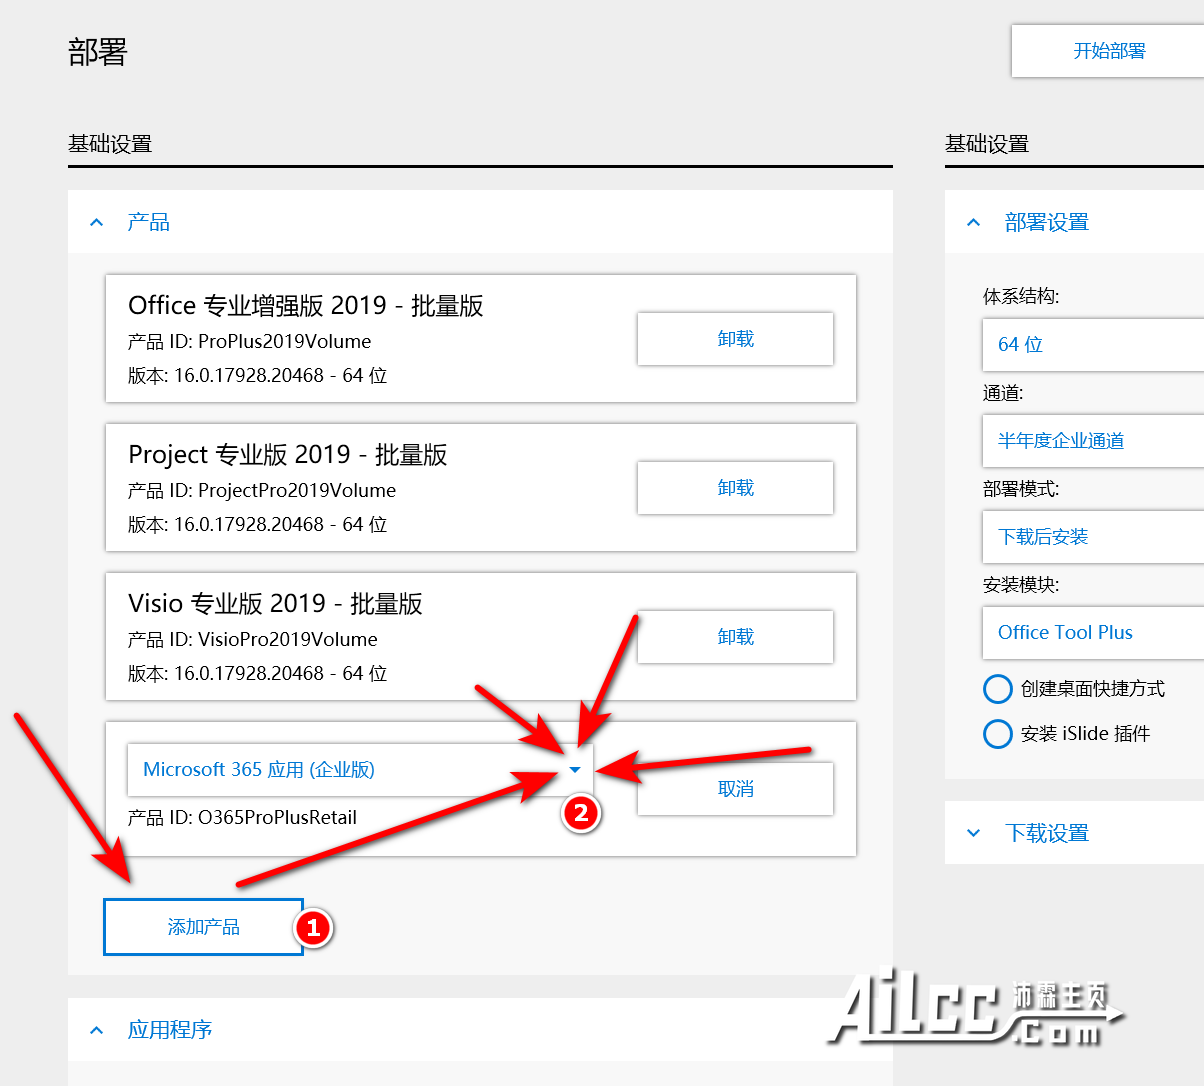The width and height of the screenshot is (1204, 1086).
Task: Collapse the 部署设置 section chevron
Action: [x=974, y=222]
